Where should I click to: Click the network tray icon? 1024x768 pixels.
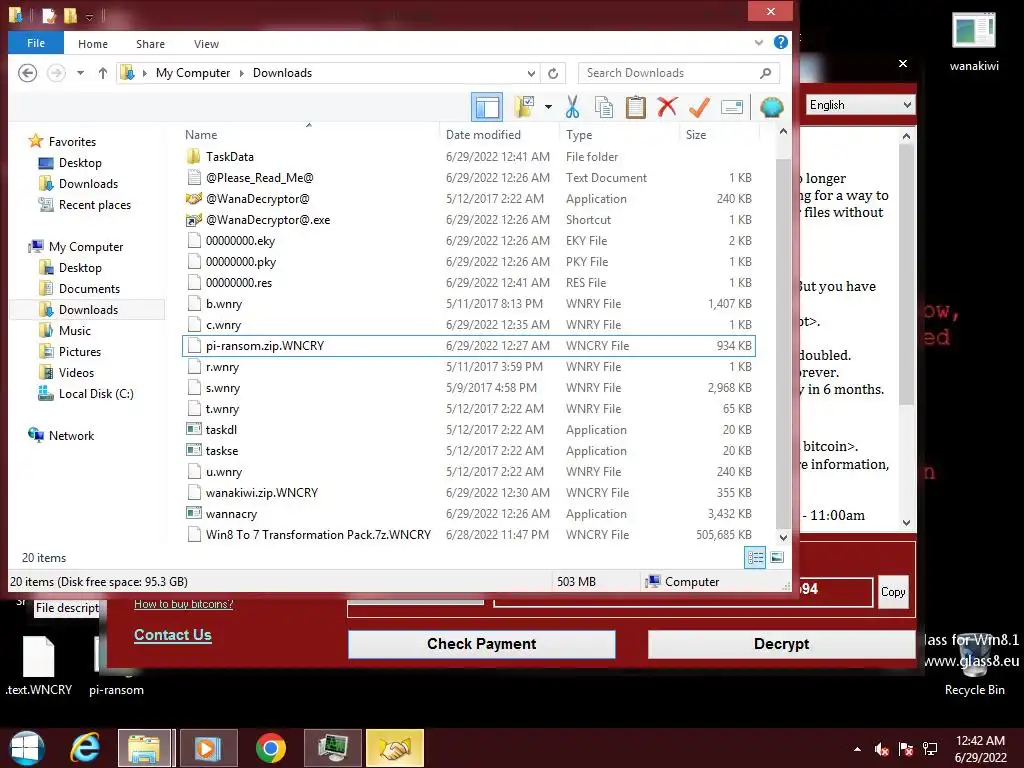pyautogui.click(x=930, y=749)
